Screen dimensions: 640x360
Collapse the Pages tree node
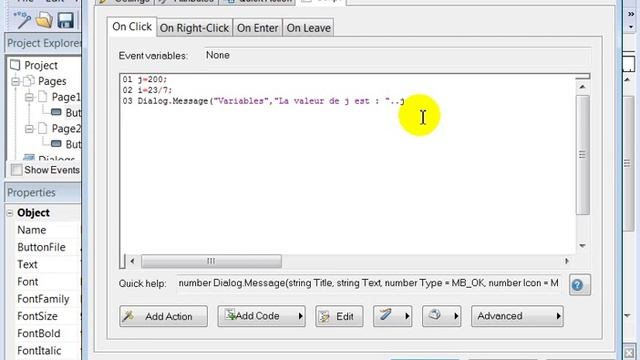click(x=16, y=81)
